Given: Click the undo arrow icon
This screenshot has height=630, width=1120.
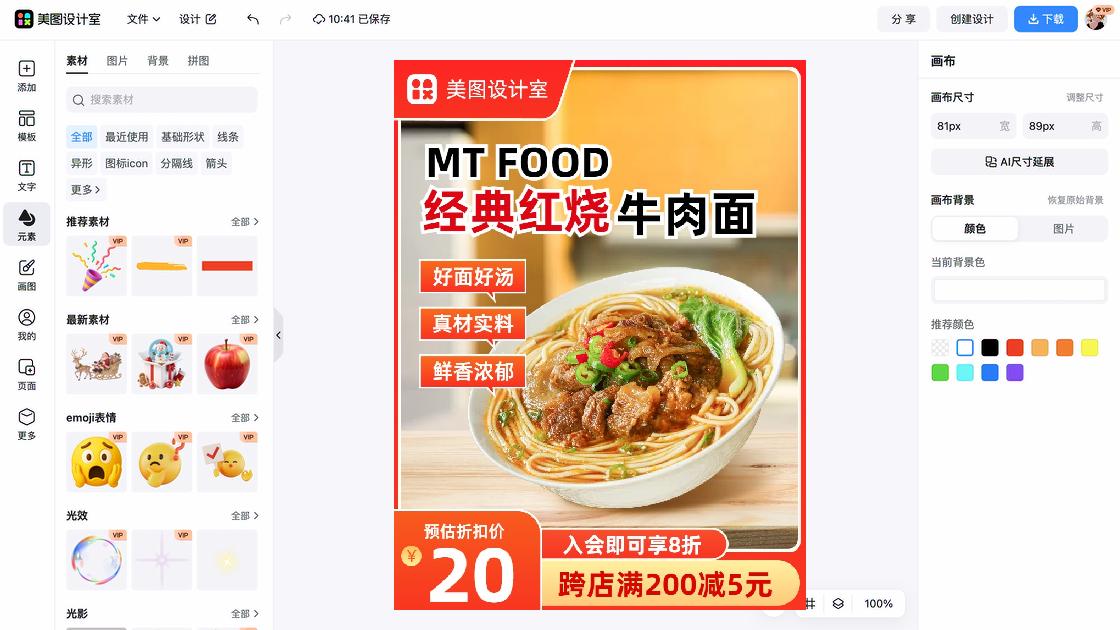Looking at the screenshot, I should pos(253,19).
